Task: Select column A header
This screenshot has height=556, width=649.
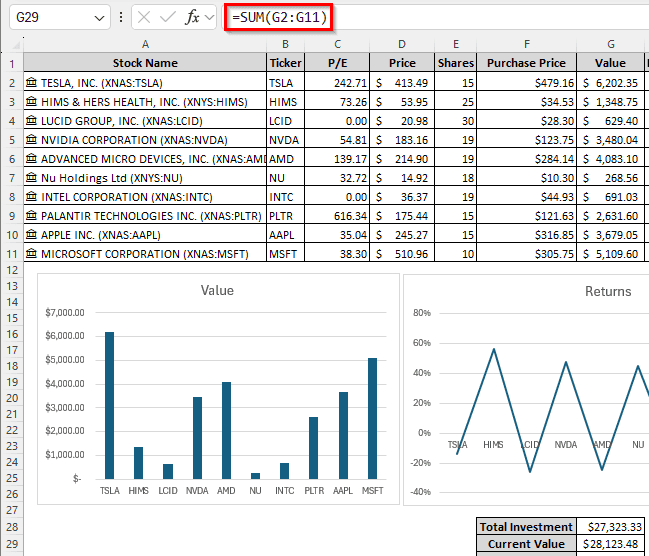Action: [x=145, y=44]
